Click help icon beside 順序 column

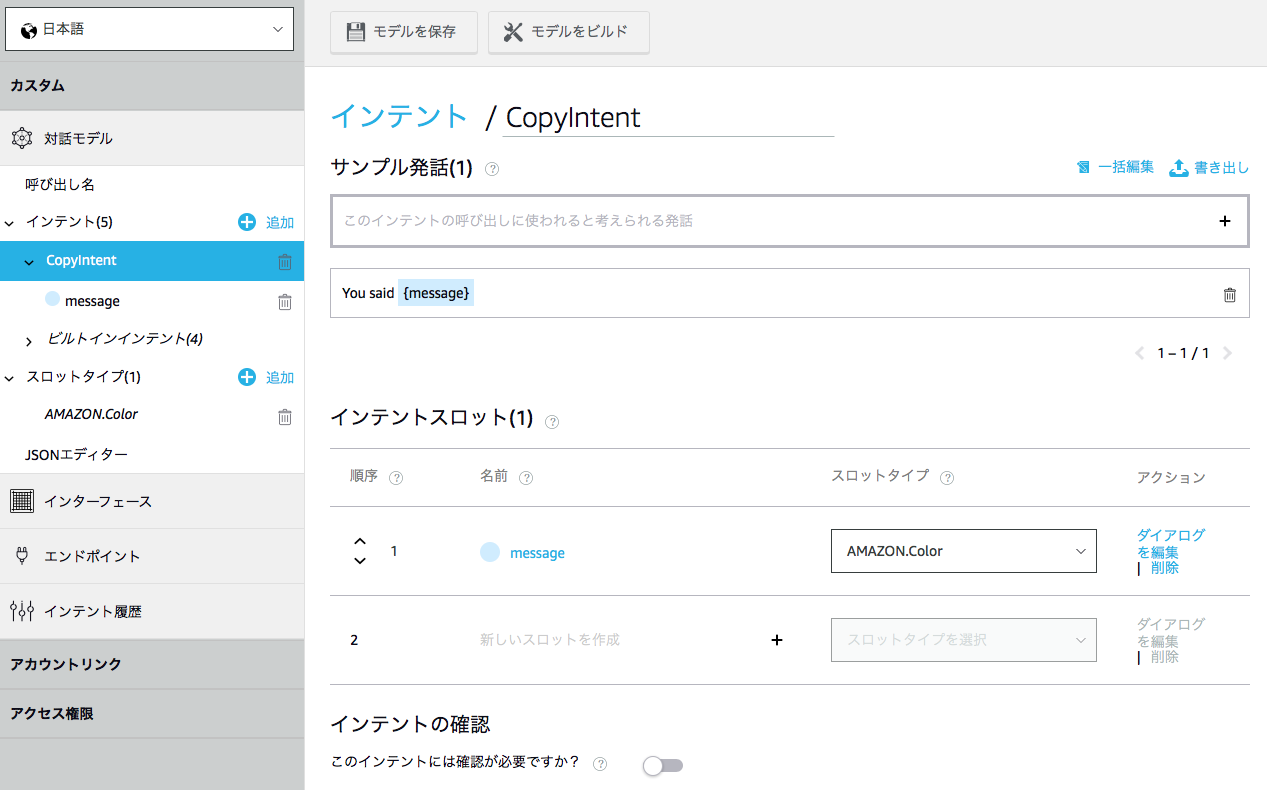tap(396, 478)
